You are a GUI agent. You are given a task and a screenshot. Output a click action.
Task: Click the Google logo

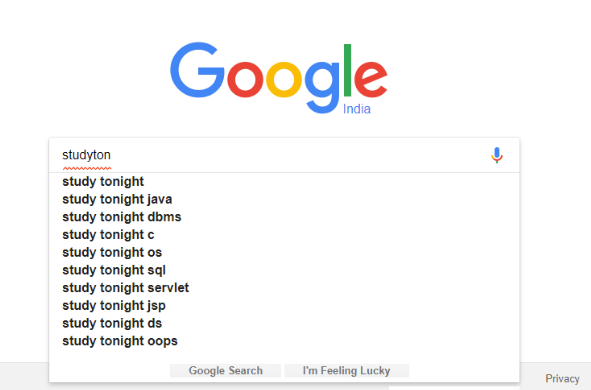click(x=279, y=78)
